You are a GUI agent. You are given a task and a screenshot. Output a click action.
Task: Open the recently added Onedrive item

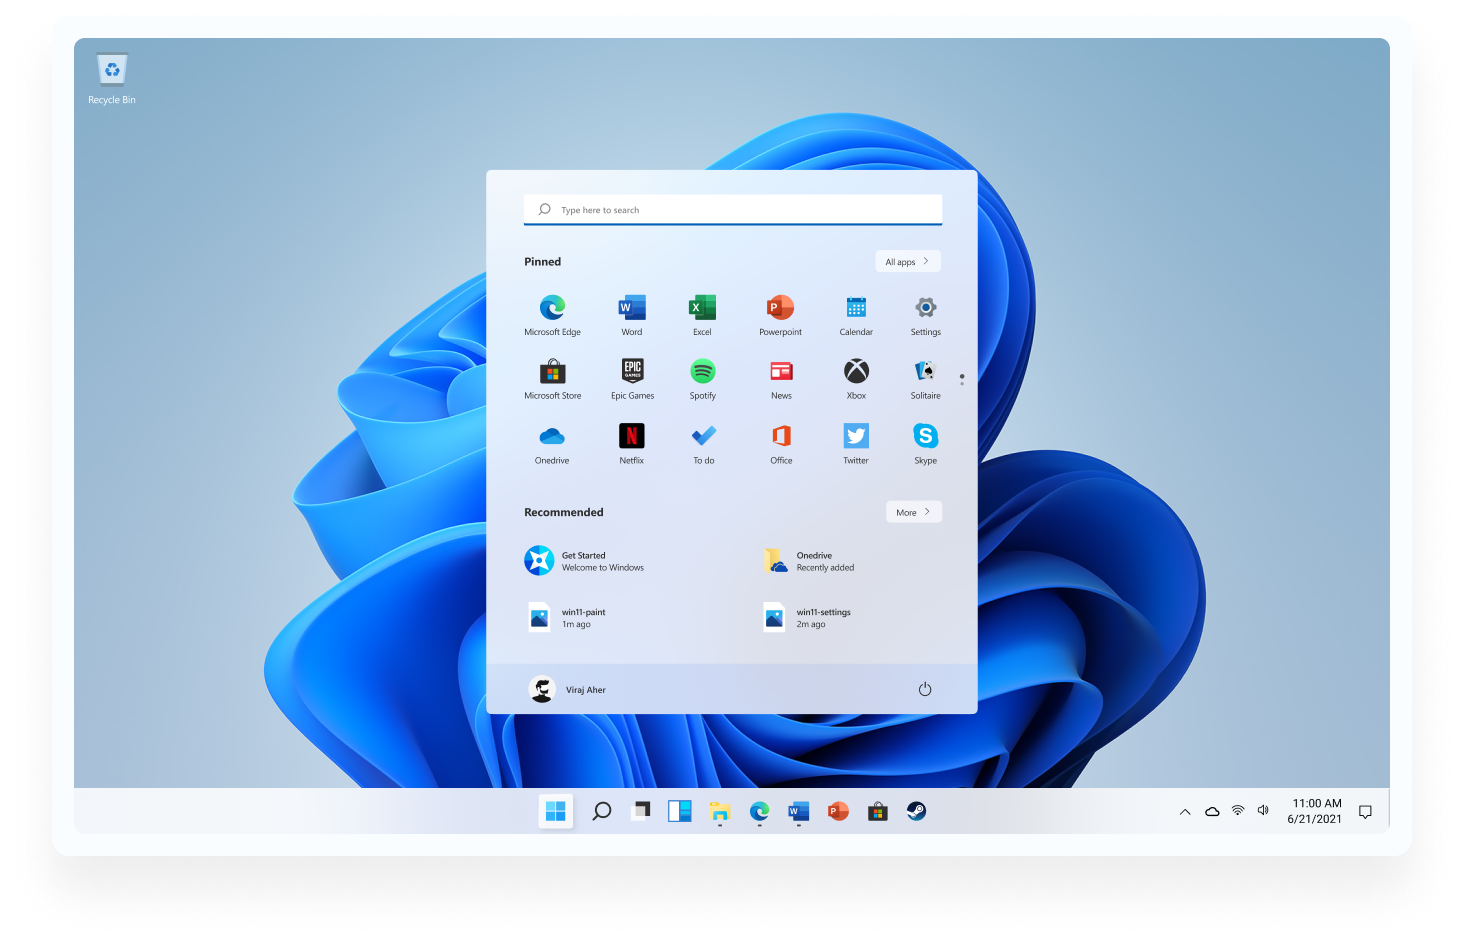point(809,561)
